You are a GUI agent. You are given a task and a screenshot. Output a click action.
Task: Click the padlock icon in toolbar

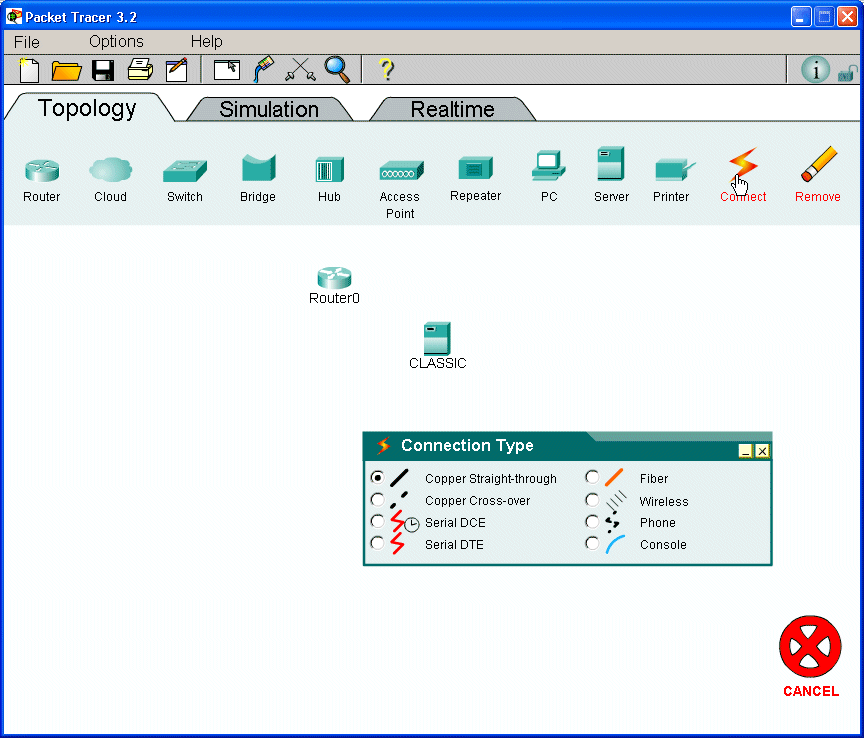(x=847, y=73)
